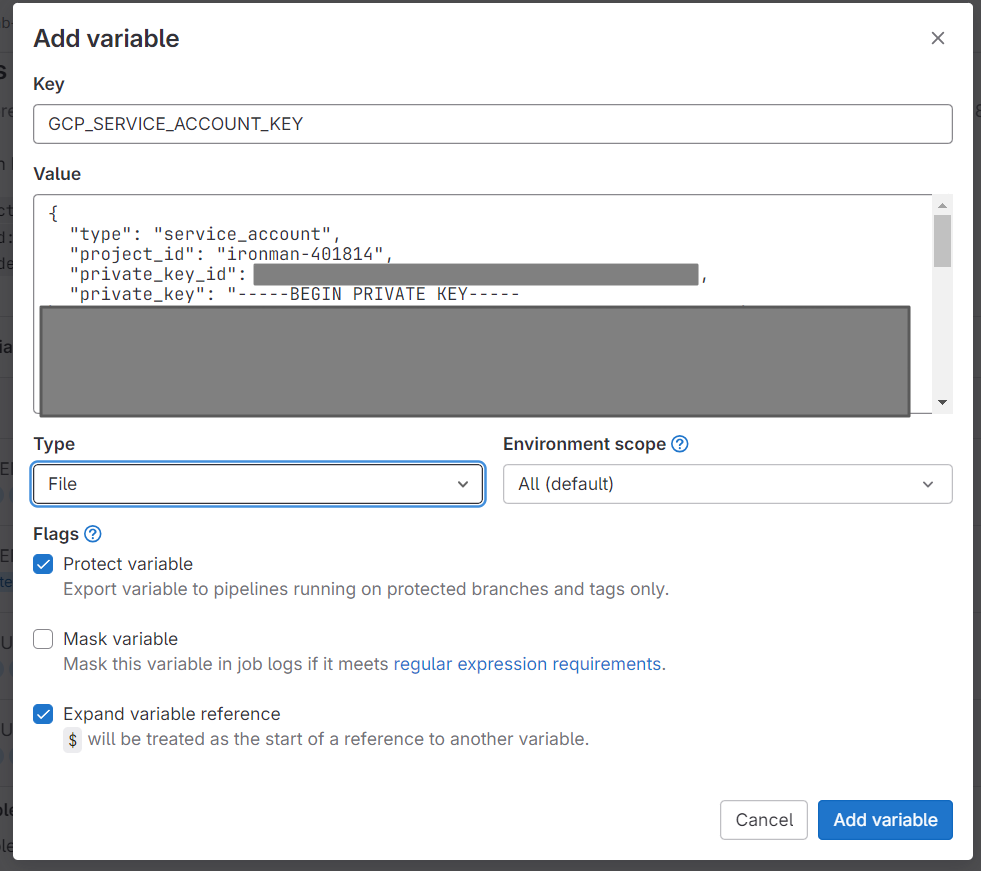This screenshot has height=871, width=981.
Task: Click the Environment scope label text
Action: click(x=584, y=444)
